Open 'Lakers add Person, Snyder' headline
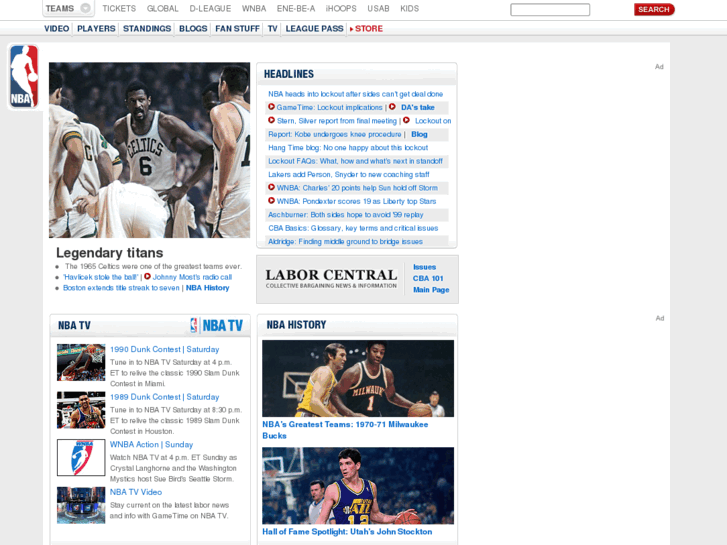The height and width of the screenshot is (545, 727). coord(349,174)
